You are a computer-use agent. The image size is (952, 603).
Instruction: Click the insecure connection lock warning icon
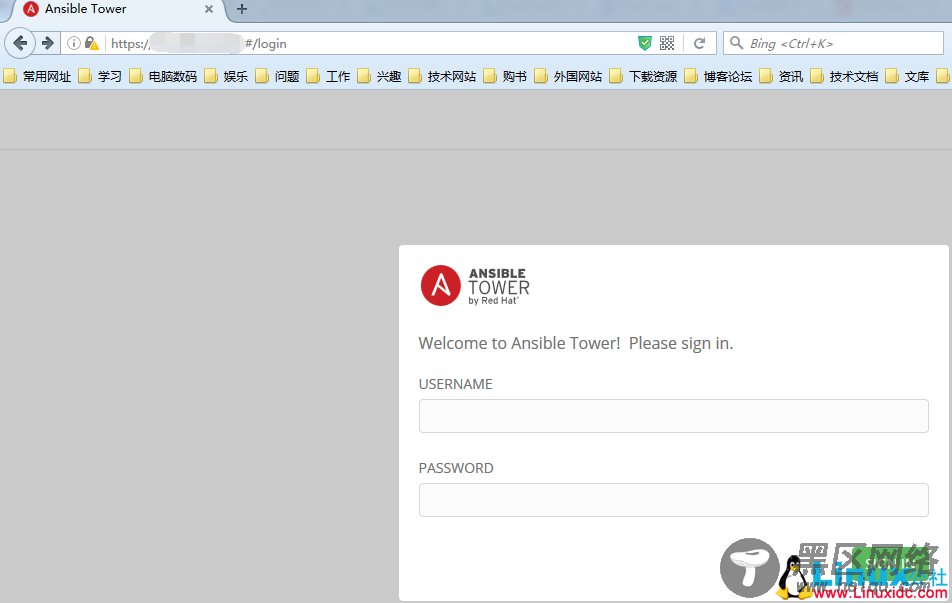[x=92, y=43]
